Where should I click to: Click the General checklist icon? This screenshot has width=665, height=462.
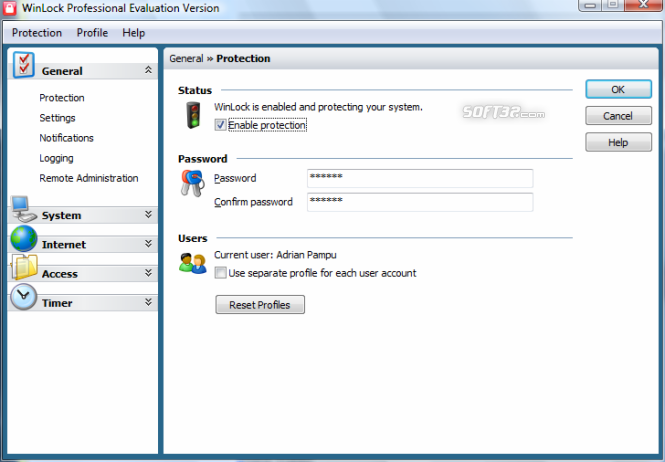pos(24,65)
